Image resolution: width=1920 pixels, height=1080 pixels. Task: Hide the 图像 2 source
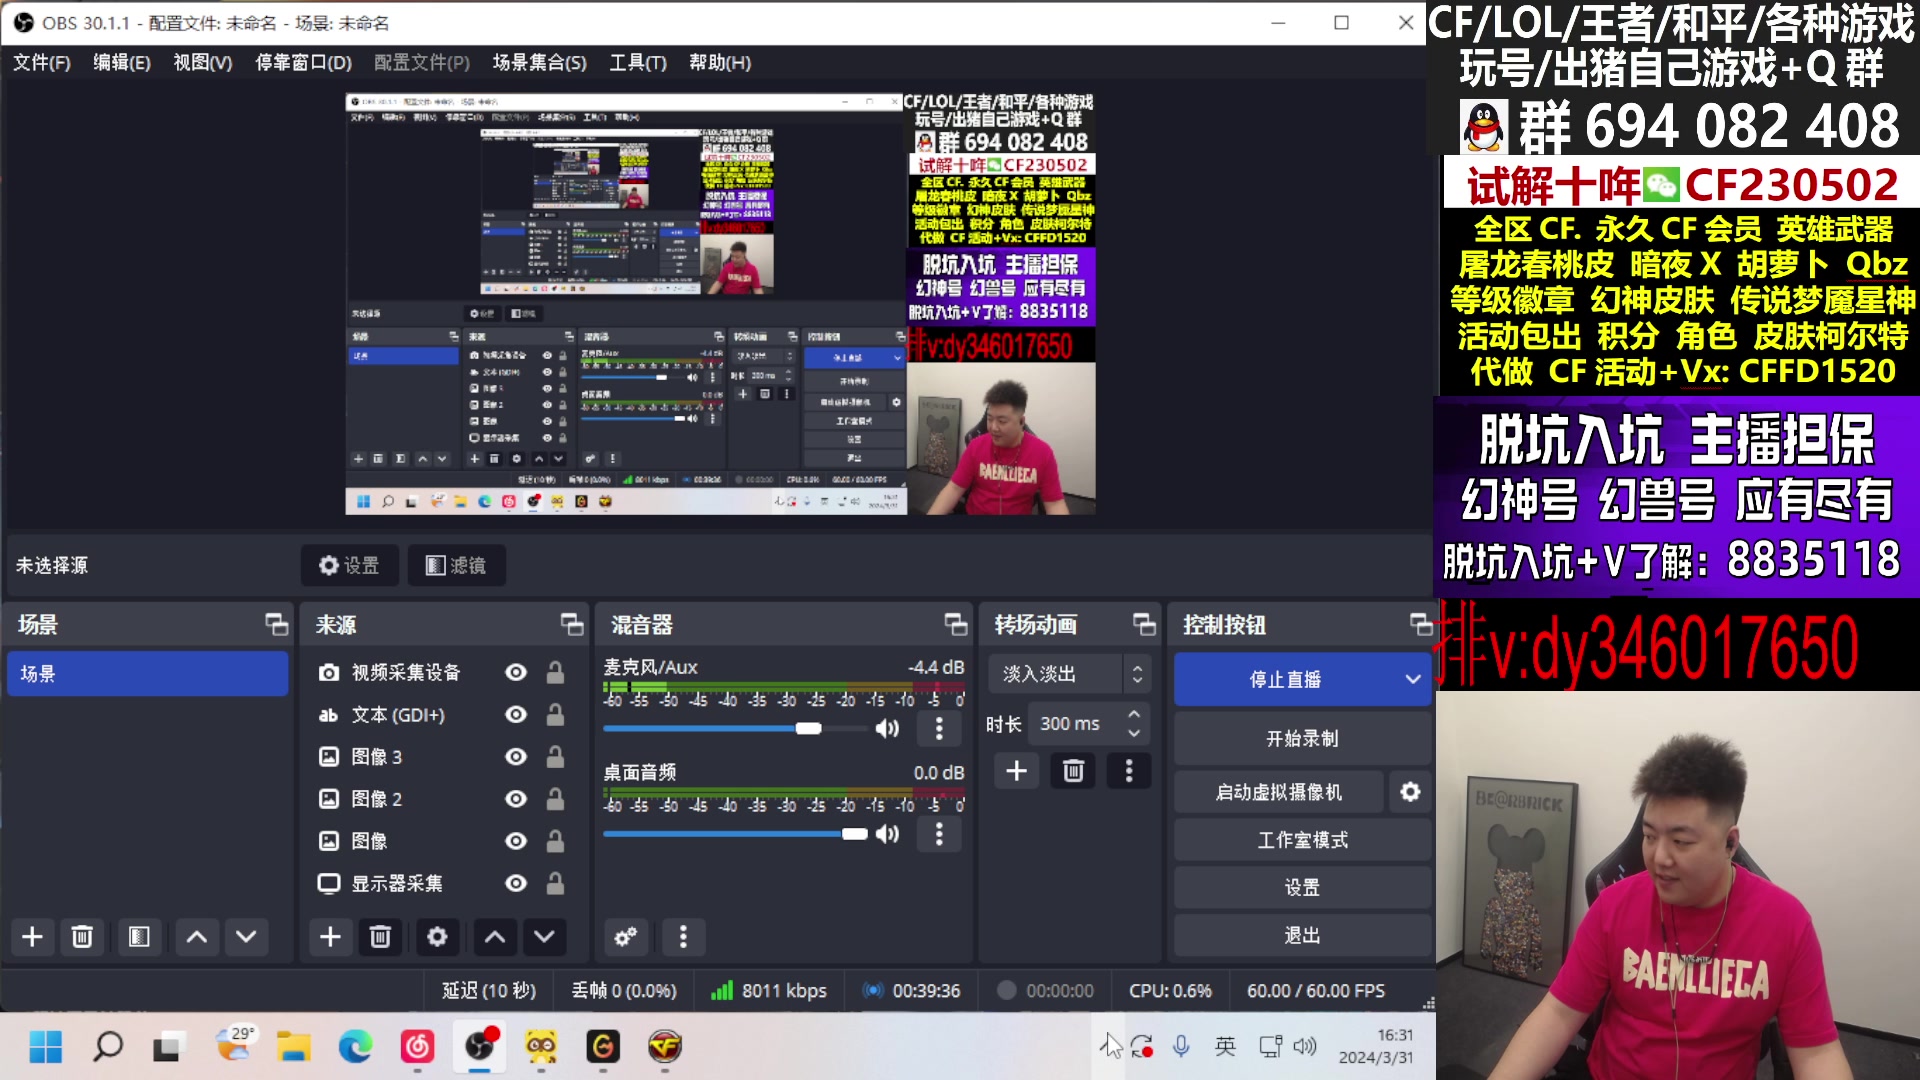pyautogui.click(x=516, y=799)
